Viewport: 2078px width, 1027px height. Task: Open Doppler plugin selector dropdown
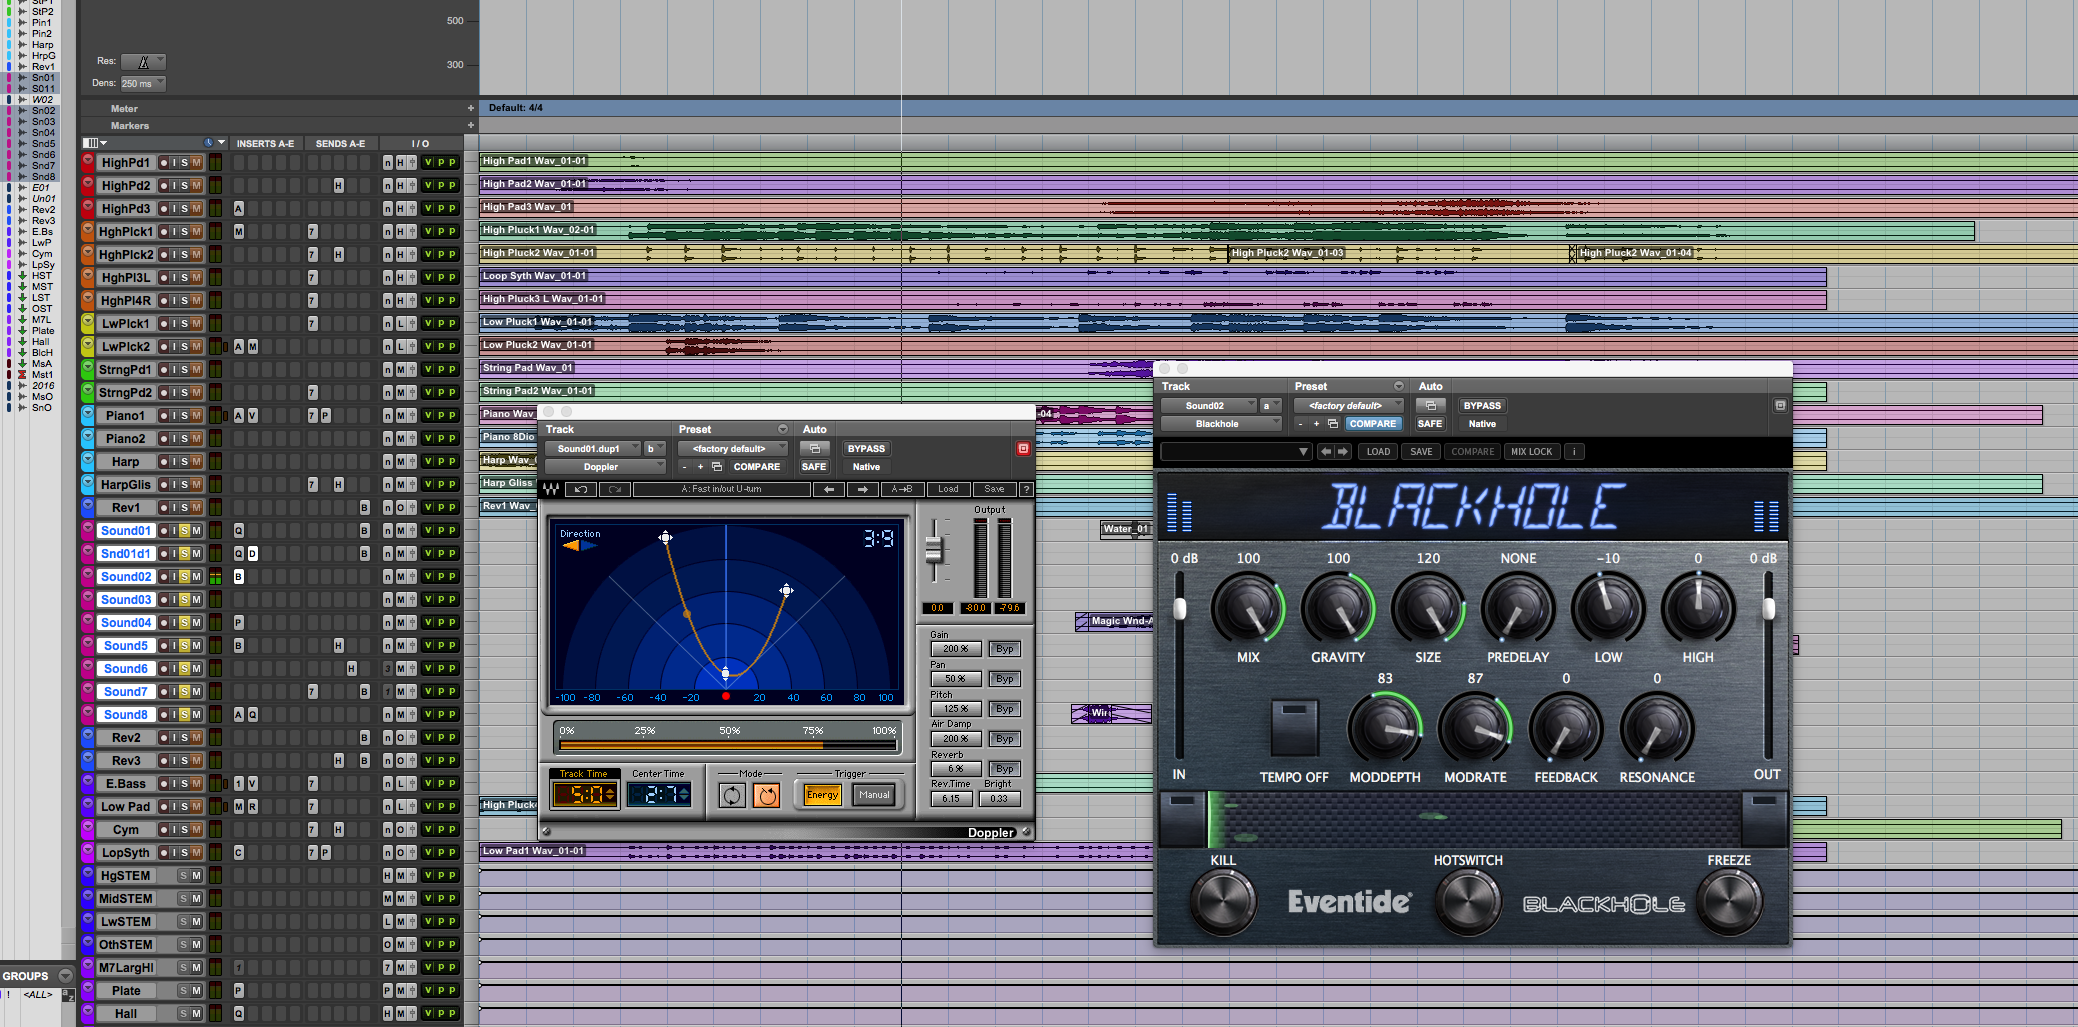[605, 467]
